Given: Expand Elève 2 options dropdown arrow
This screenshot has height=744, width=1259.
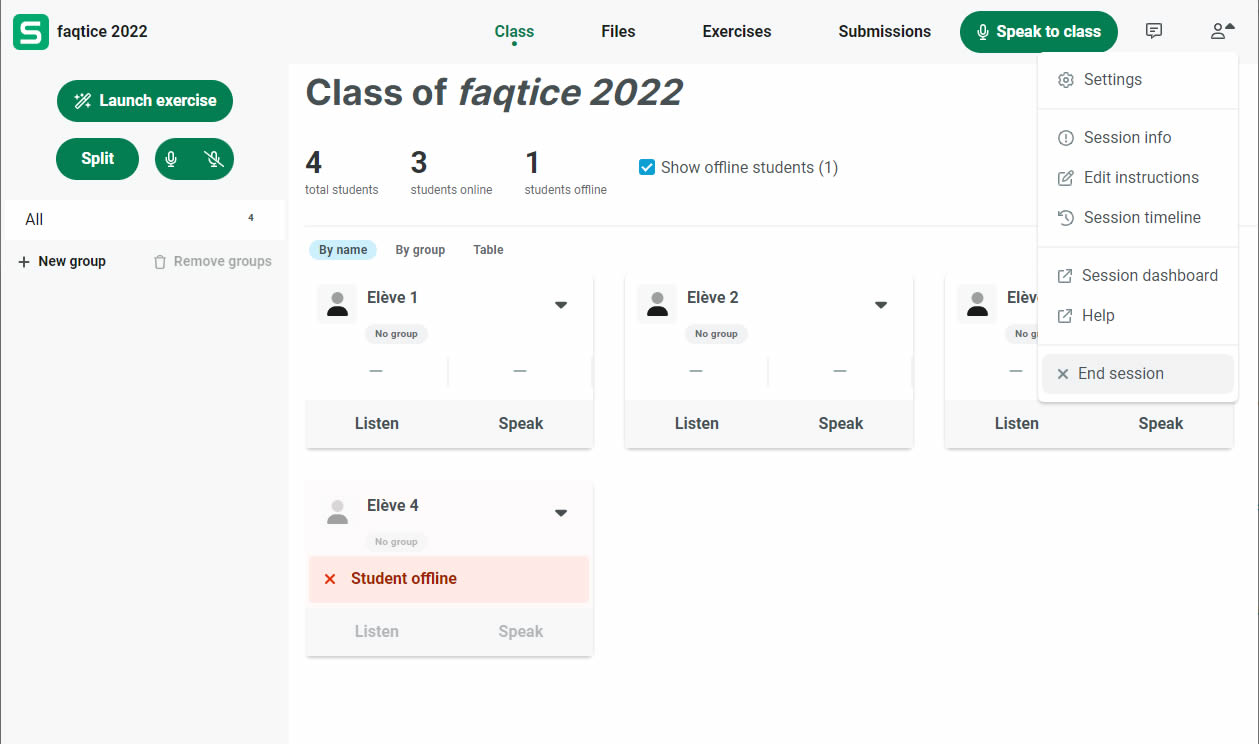Looking at the screenshot, I should coord(881,305).
